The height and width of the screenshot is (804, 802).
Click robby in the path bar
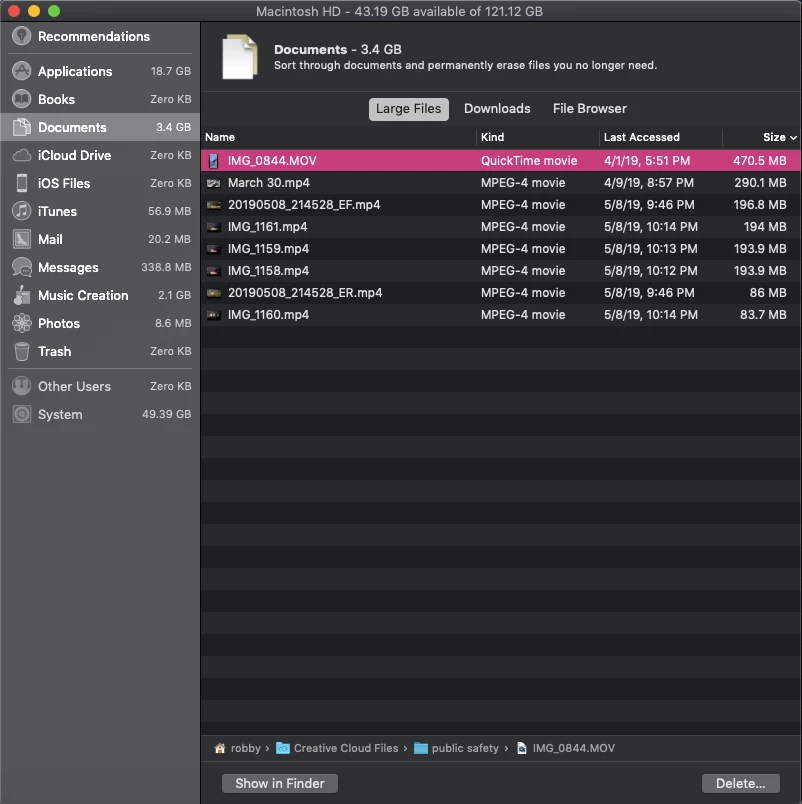click(x=246, y=748)
